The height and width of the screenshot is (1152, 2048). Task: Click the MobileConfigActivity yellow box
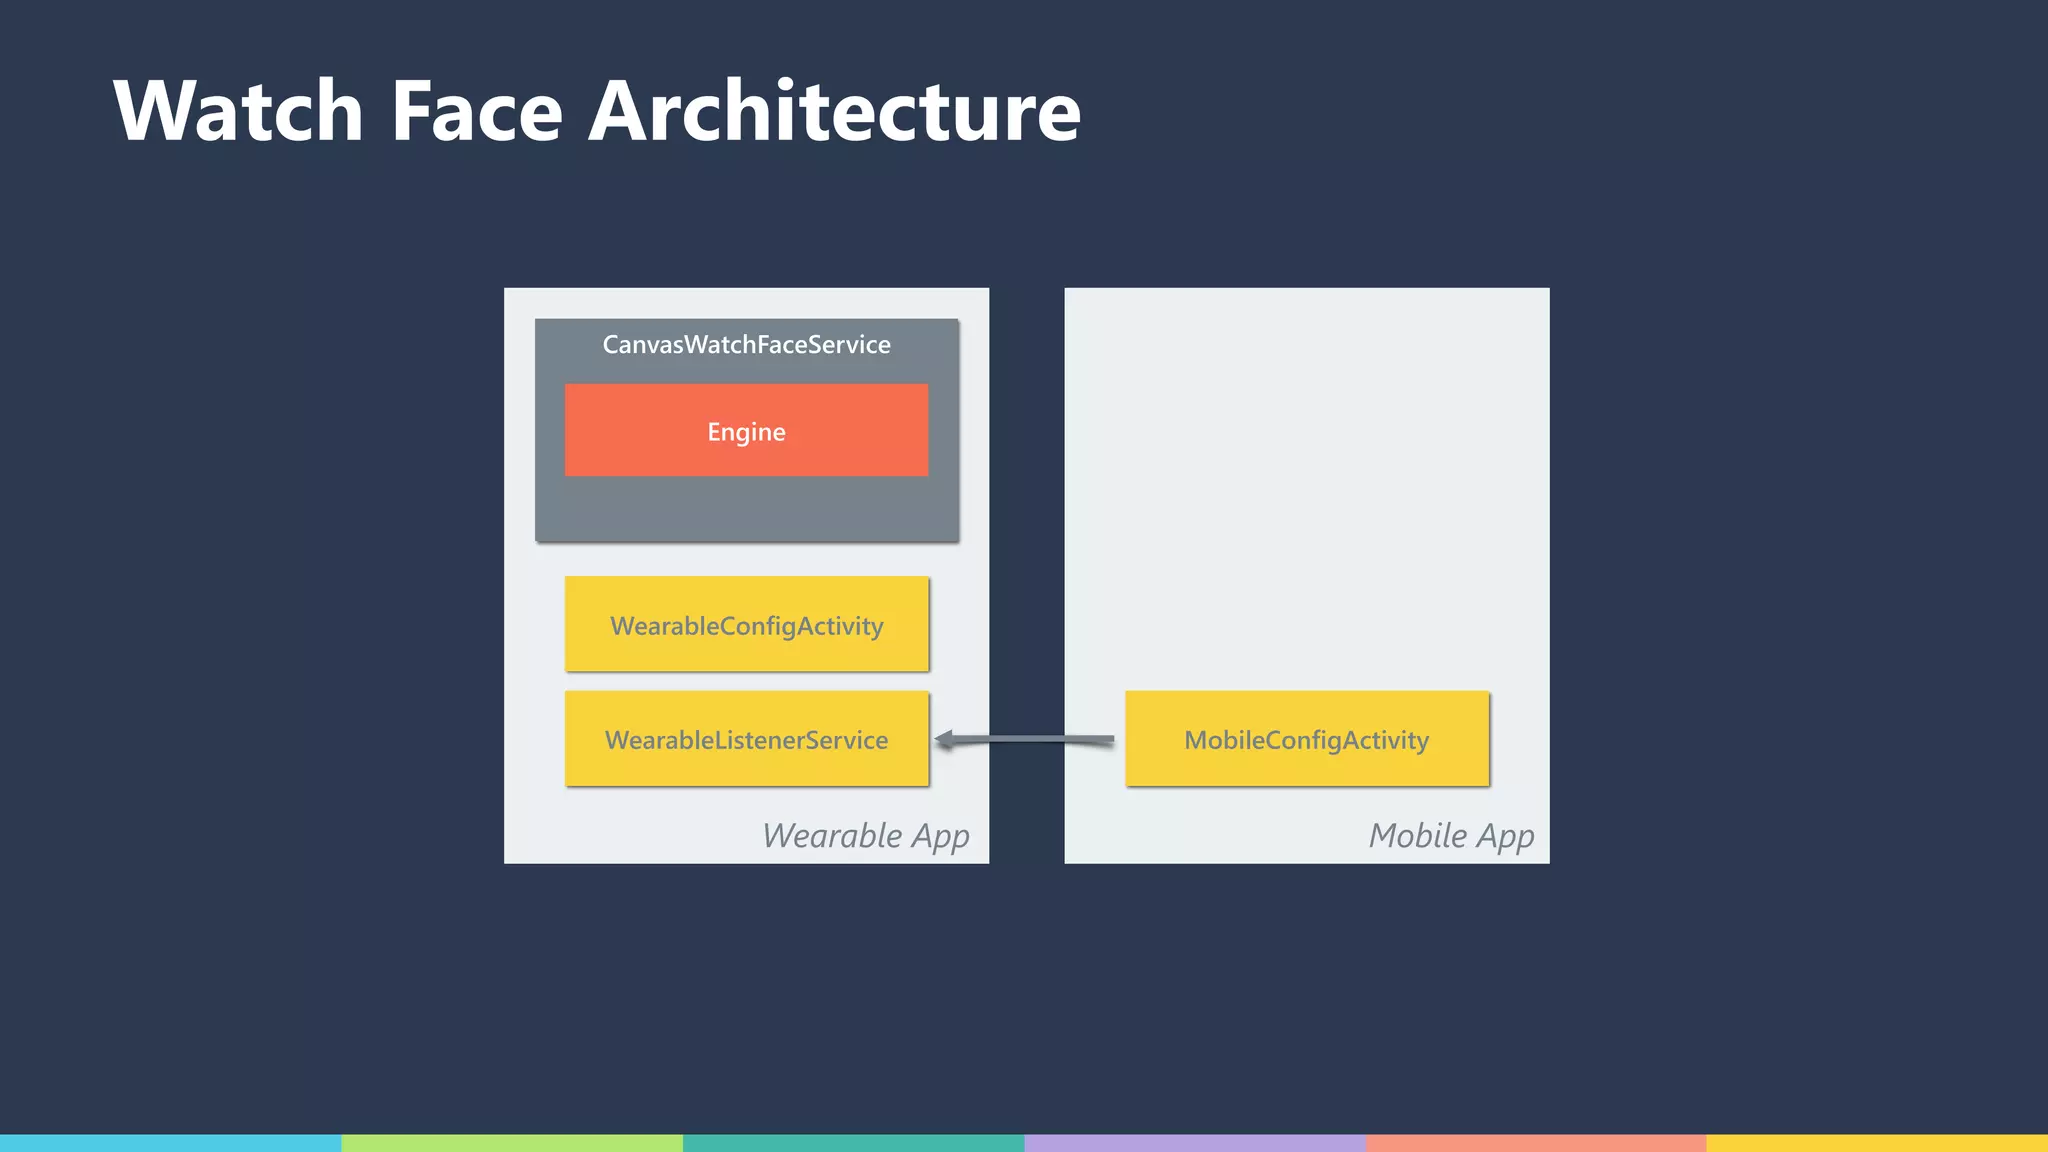point(1306,739)
